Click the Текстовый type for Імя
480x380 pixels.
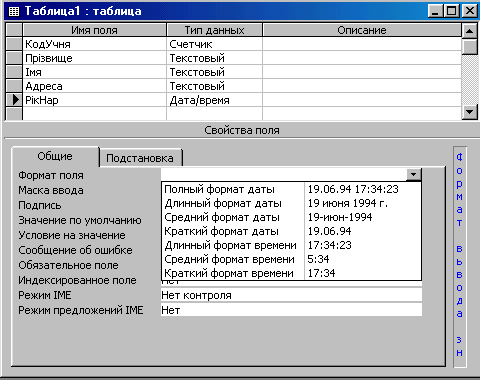point(215,72)
